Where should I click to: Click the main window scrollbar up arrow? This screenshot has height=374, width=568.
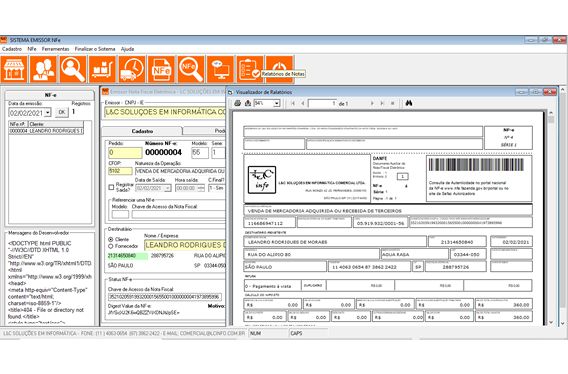point(563,89)
